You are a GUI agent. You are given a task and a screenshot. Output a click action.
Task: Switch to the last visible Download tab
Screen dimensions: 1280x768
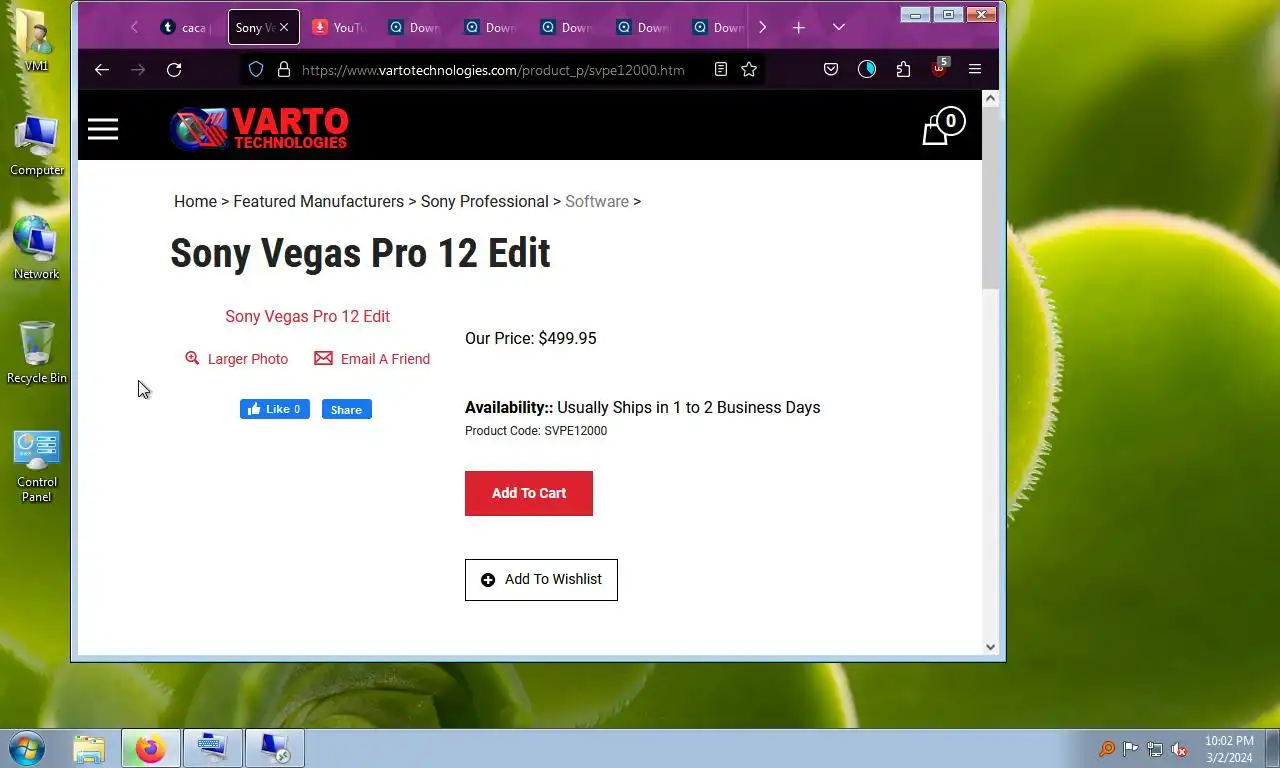point(720,27)
